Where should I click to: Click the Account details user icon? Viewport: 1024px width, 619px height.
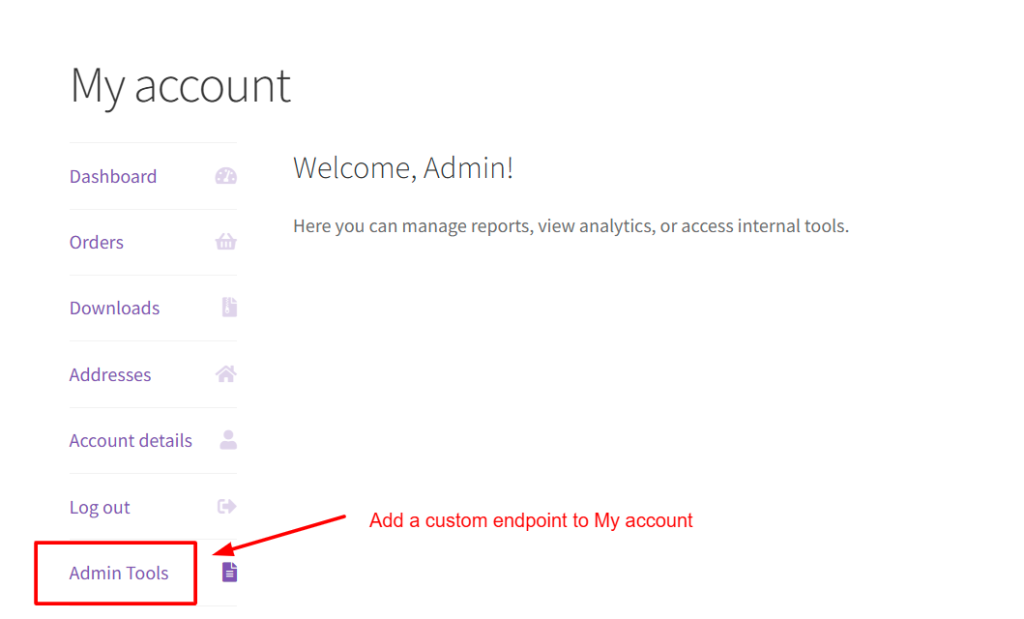pos(228,440)
